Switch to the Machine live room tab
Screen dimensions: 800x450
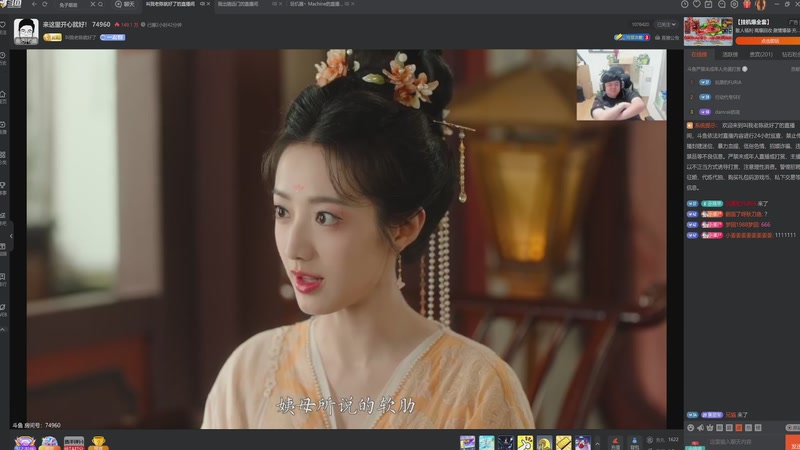coord(315,4)
